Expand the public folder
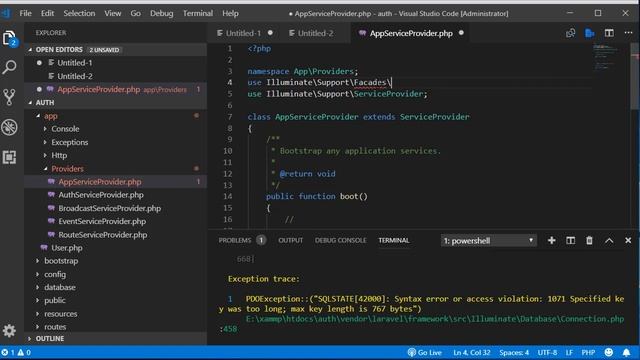Viewport: 640px width, 360px height. coord(38,300)
